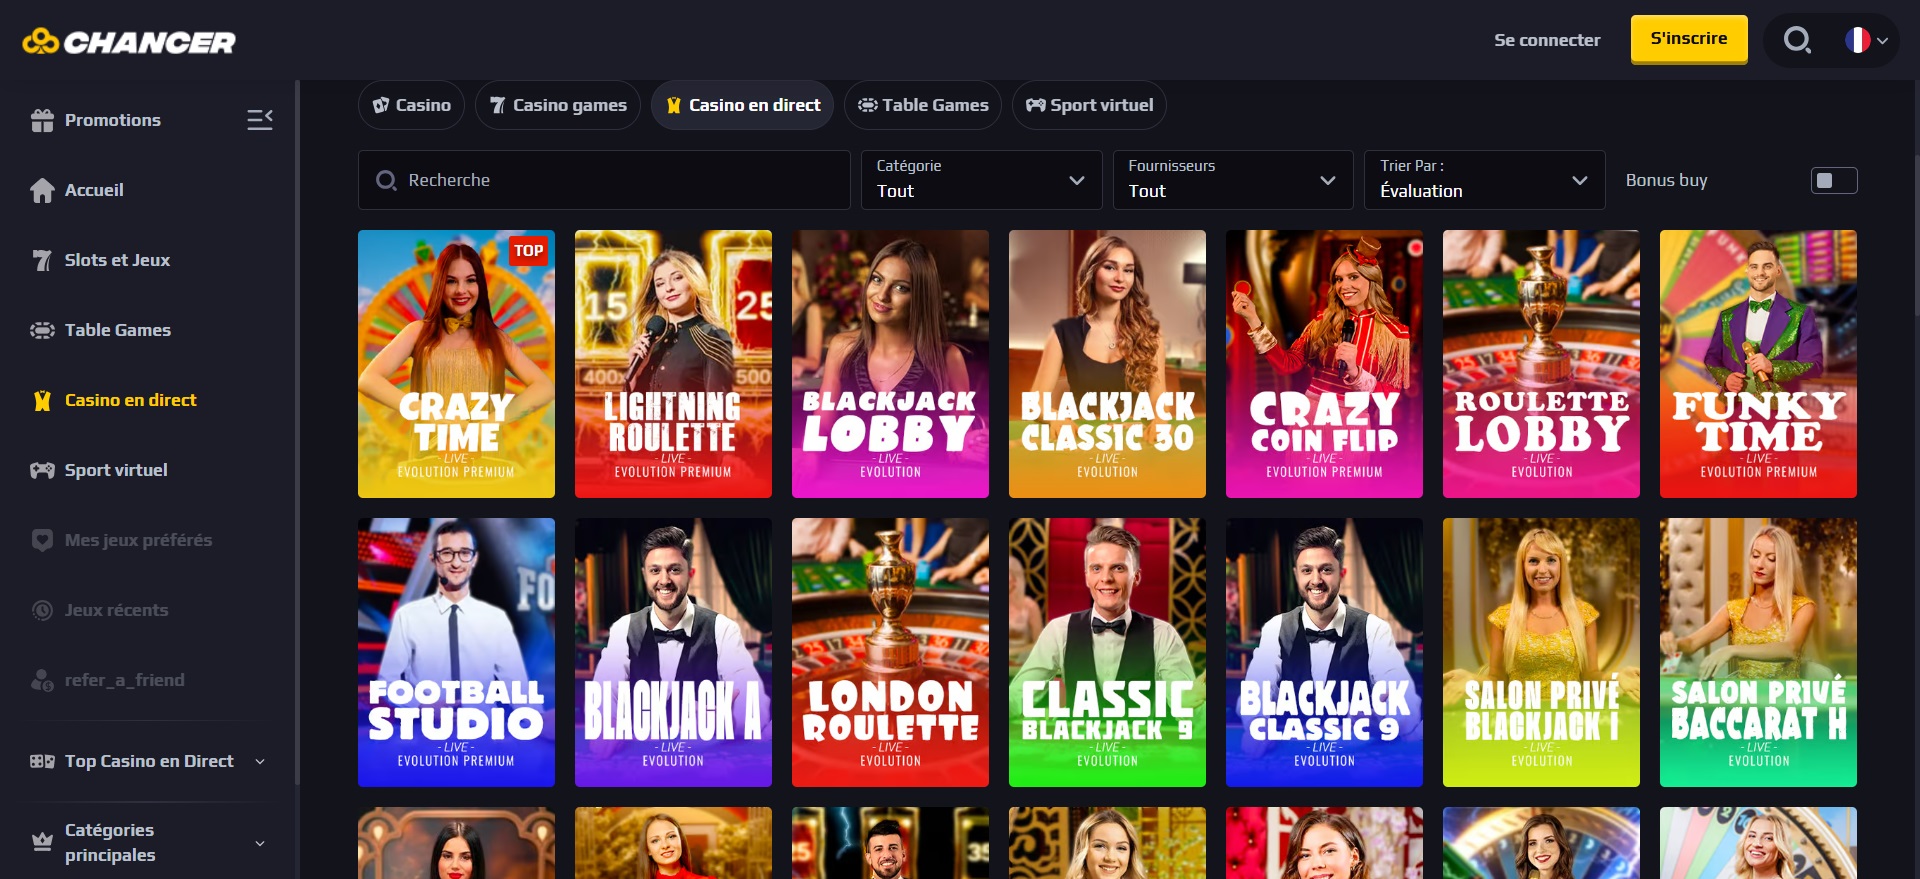Open the search magnifier icon in header
1920x879 pixels.
coord(1797,40)
